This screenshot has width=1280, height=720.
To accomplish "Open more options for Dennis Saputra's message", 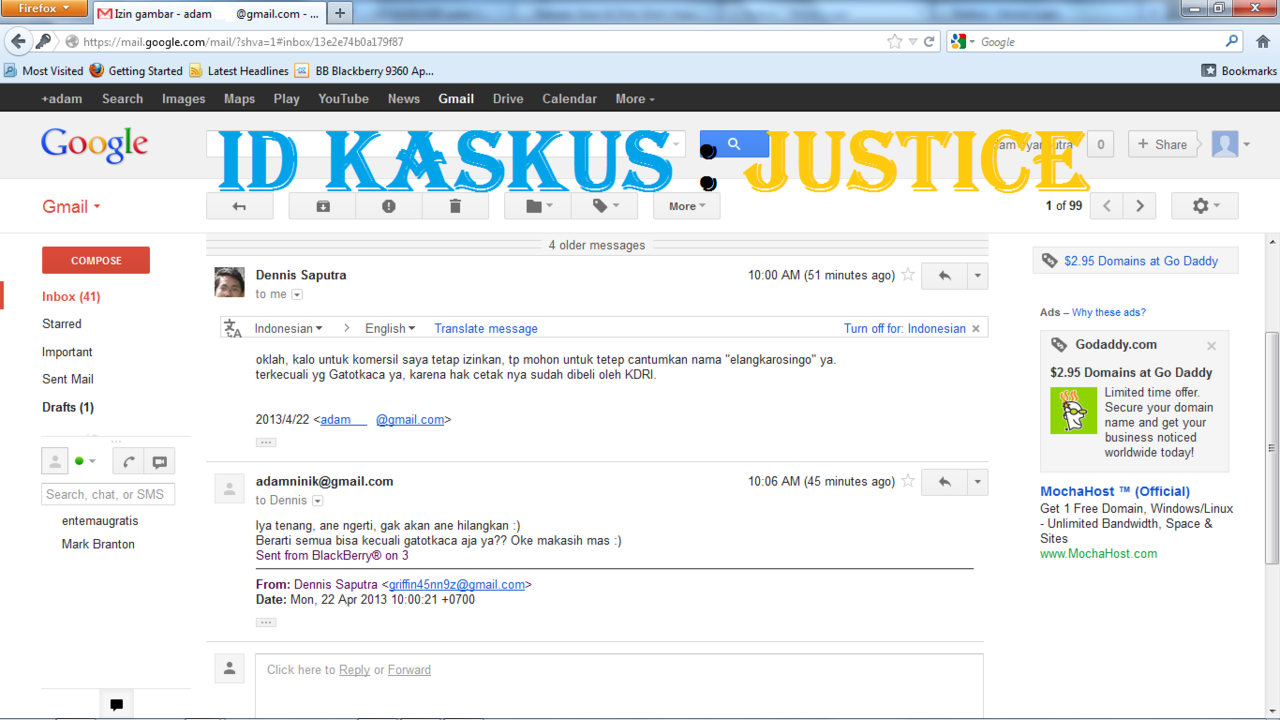I will (x=978, y=276).
